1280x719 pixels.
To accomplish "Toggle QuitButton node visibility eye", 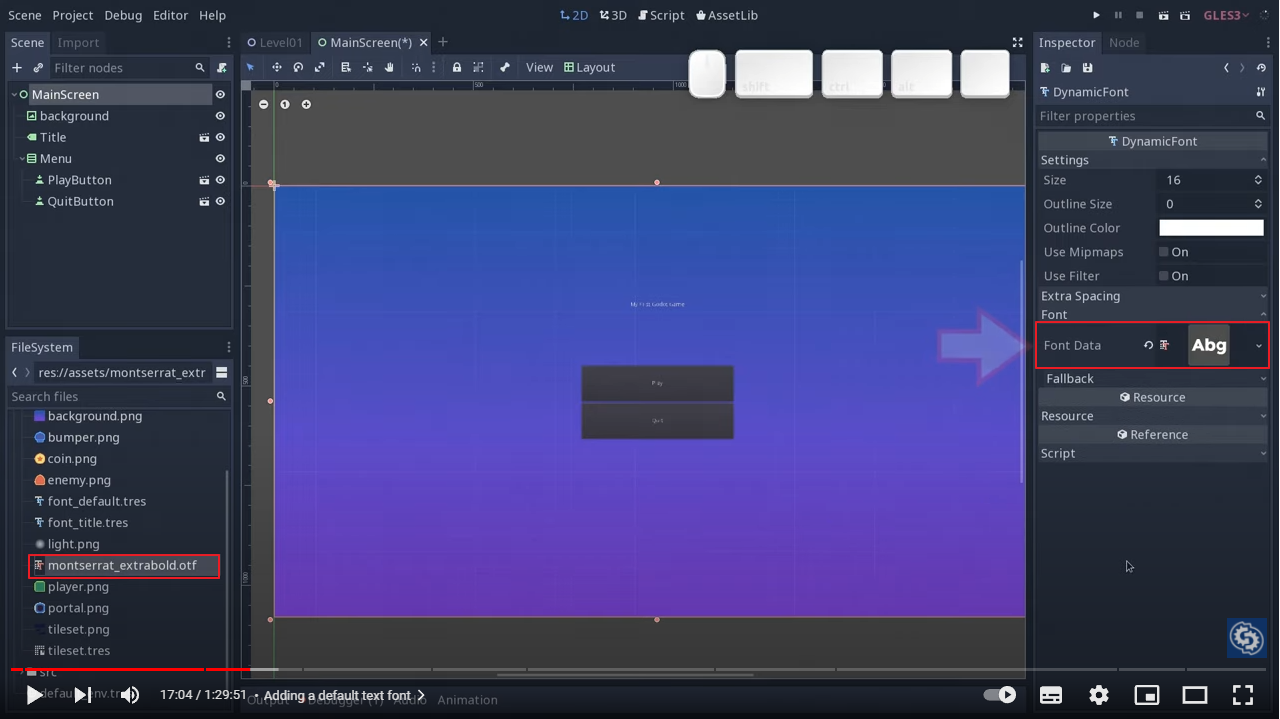I will pyautogui.click(x=220, y=201).
